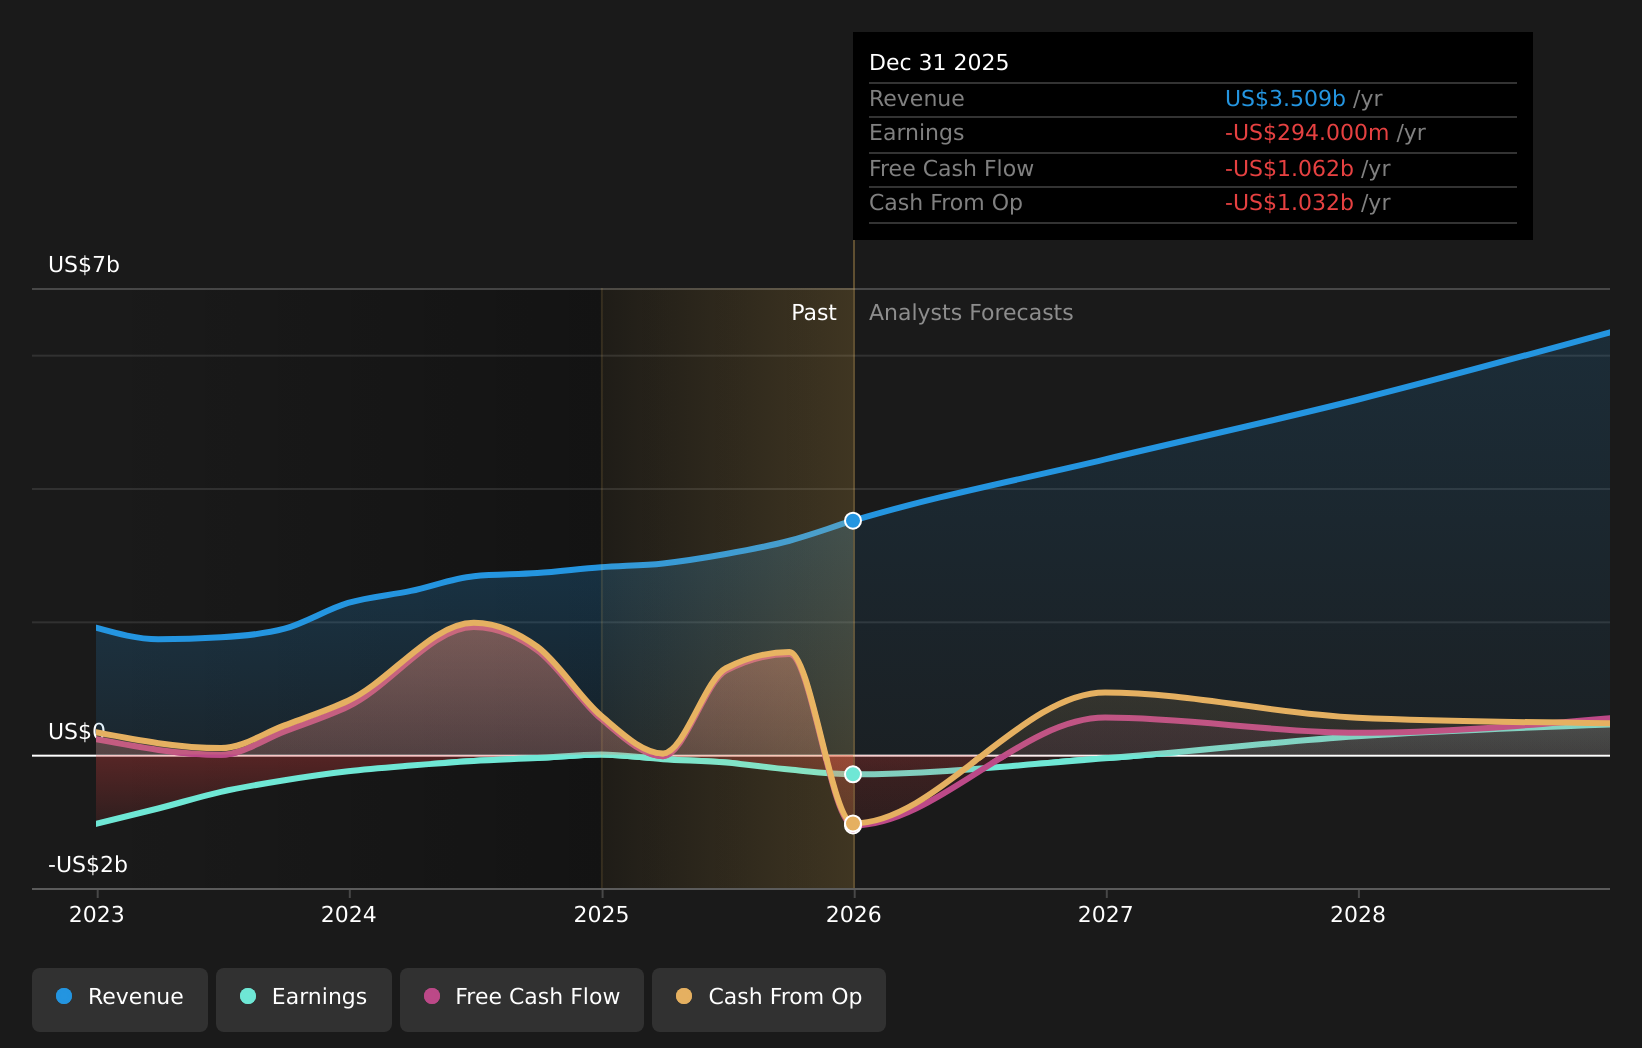Click the Free Cash Flow legend button
This screenshot has height=1048, width=1642.
coord(521,997)
